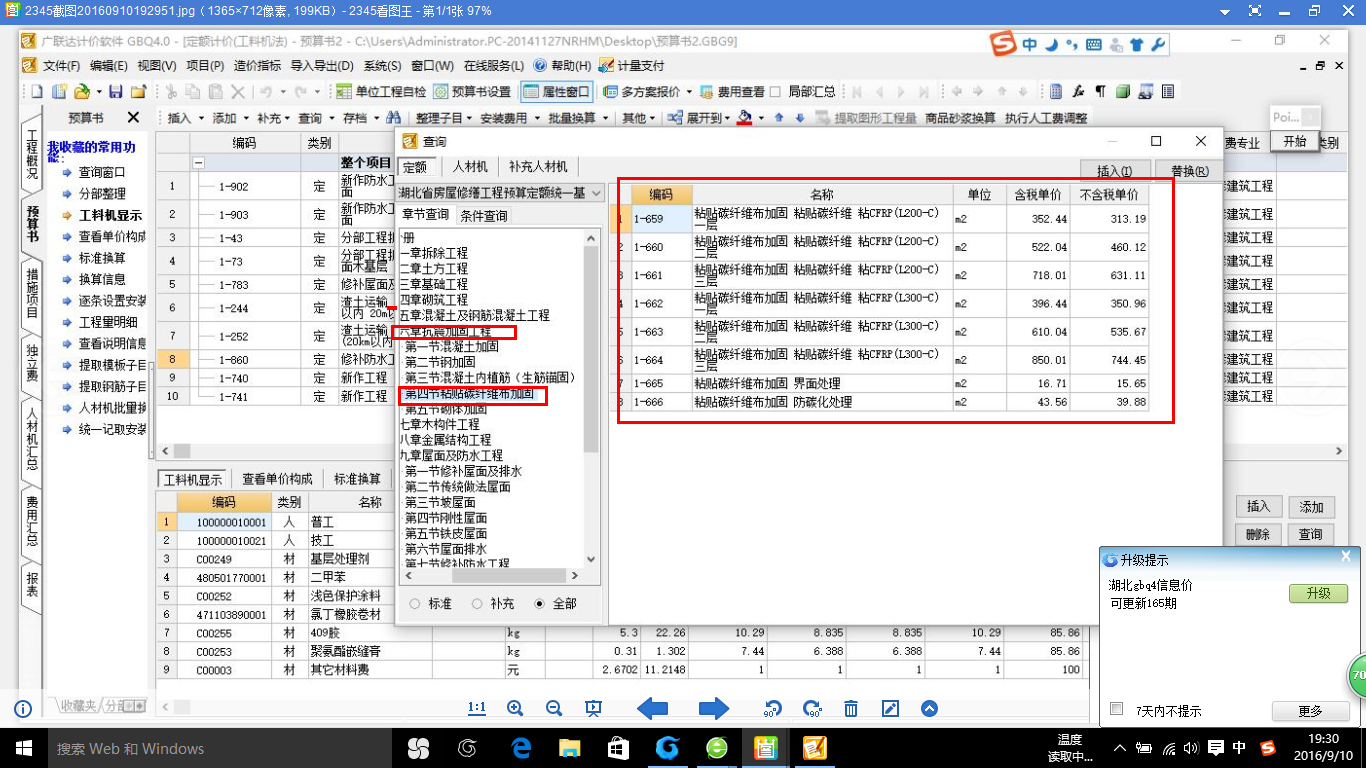Start slideshow in image viewer
1366x768 pixels.
coord(593,708)
